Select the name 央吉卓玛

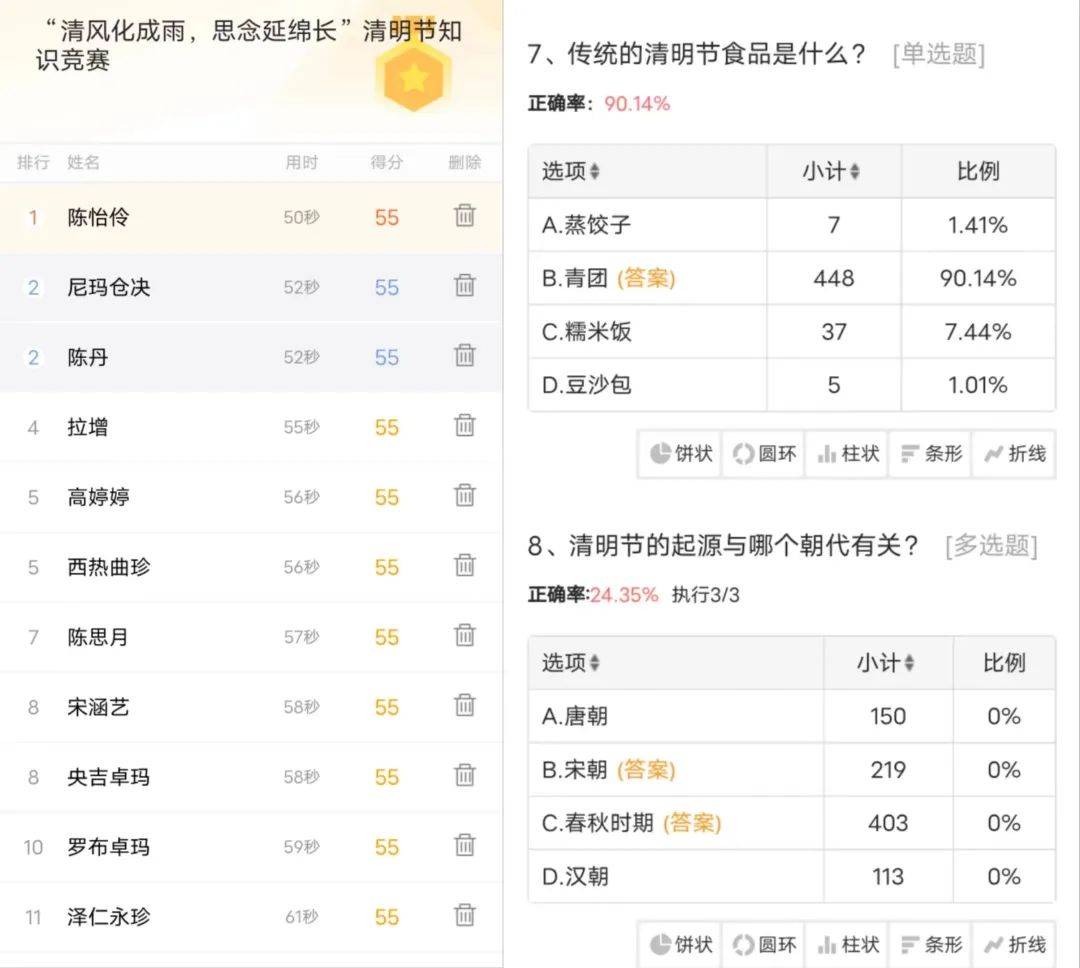[x=108, y=777]
